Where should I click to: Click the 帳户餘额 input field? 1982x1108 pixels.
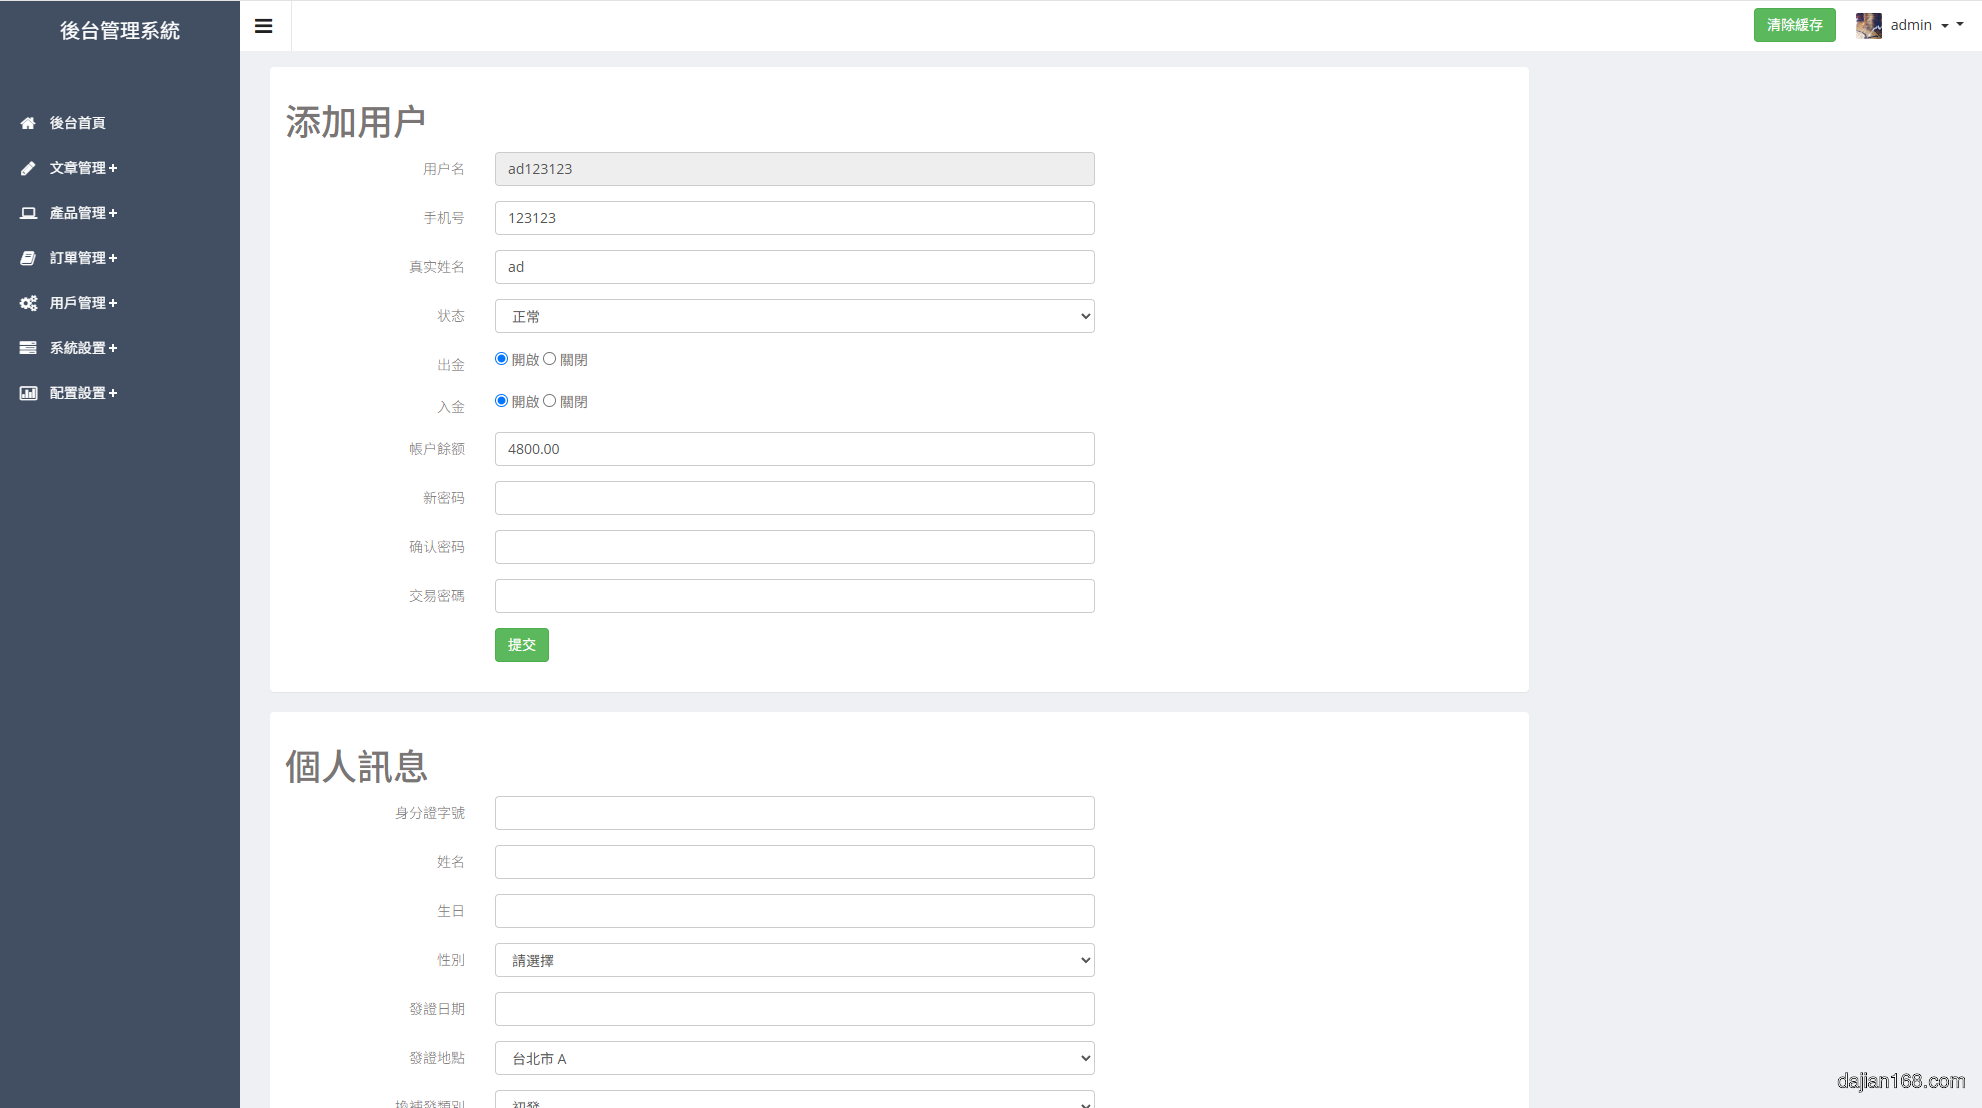[x=794, y=449]
